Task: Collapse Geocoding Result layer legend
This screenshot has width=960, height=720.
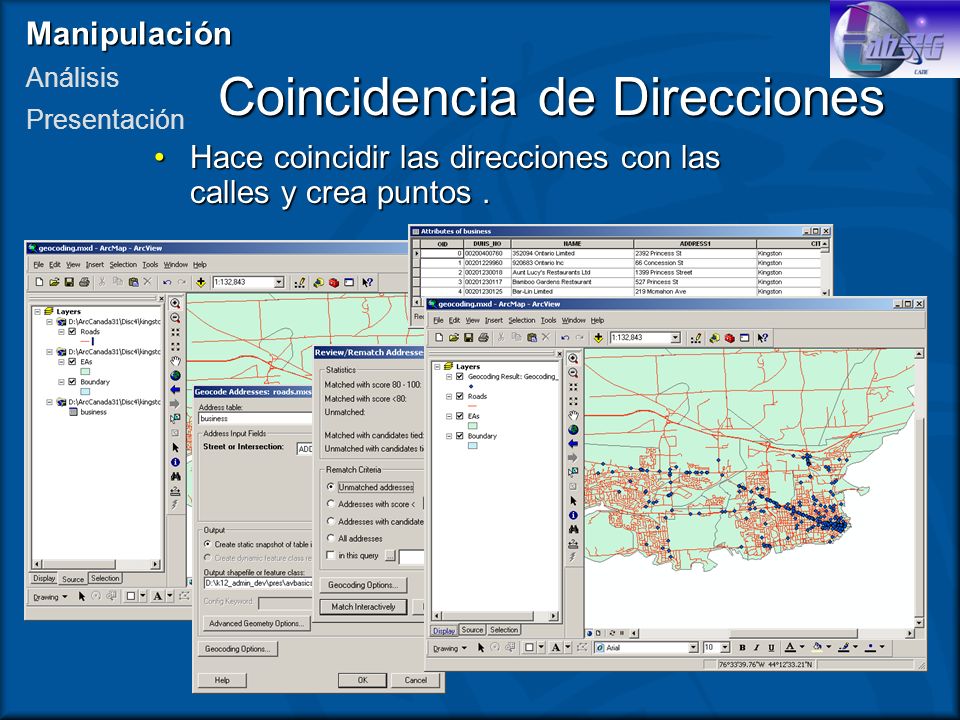Action: (x=449, y=377)
